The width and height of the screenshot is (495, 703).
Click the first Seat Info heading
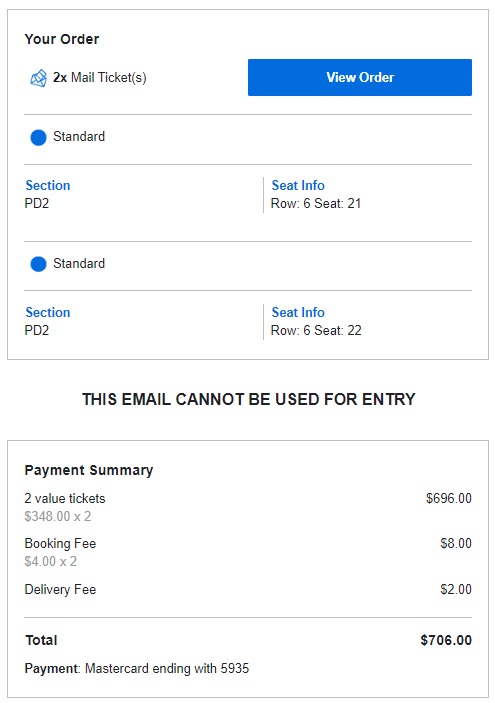(298, 185)
